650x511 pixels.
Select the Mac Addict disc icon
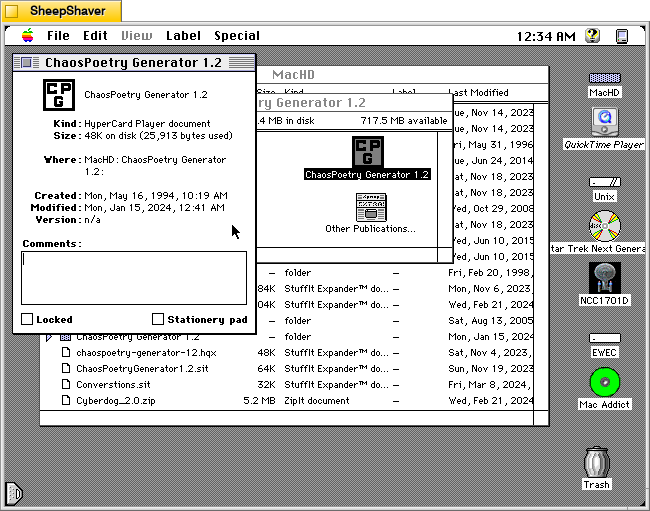coord(605,382)
